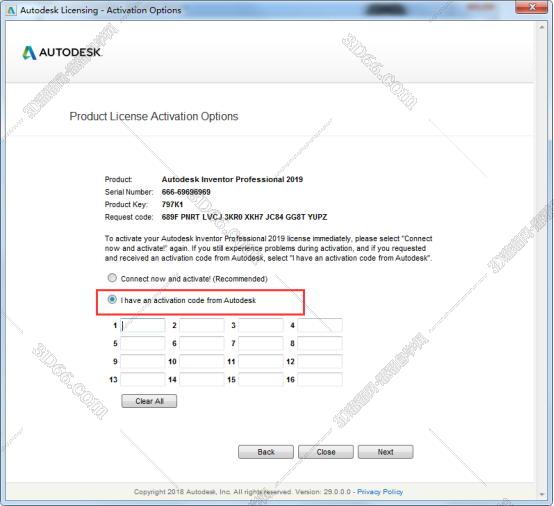The height and width of the screenshot is (506, 554).
Task: Click the Autodesk logo in header
Action: [62, 53]
